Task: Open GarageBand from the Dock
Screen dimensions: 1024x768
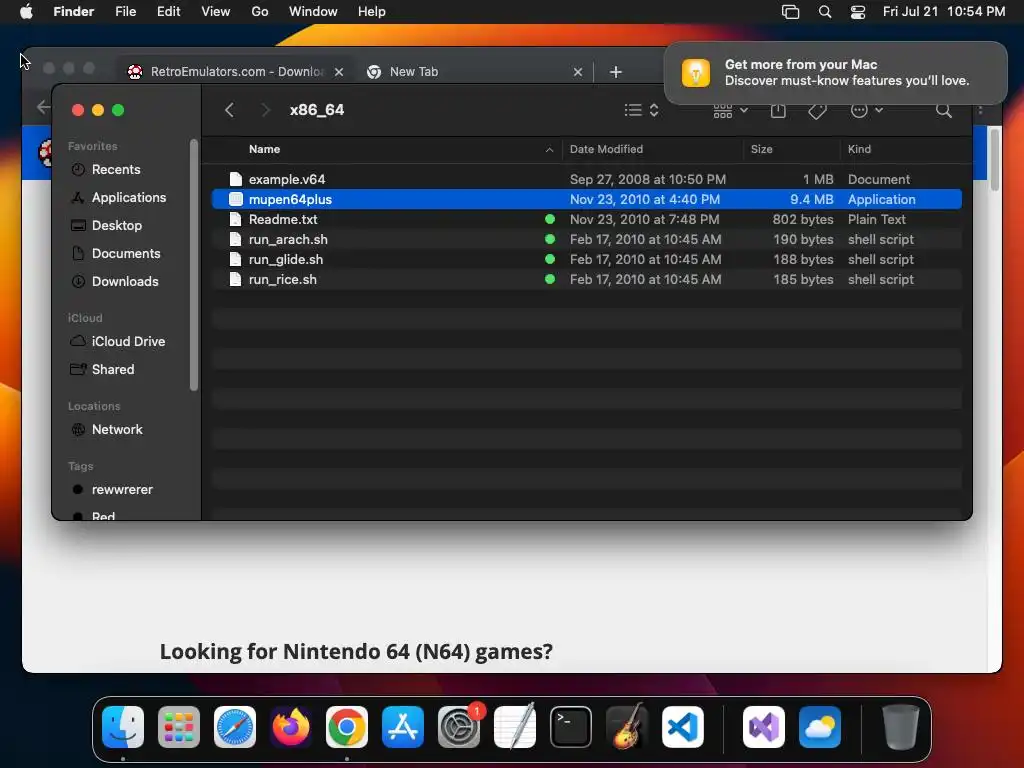Action: click(627, 727)
